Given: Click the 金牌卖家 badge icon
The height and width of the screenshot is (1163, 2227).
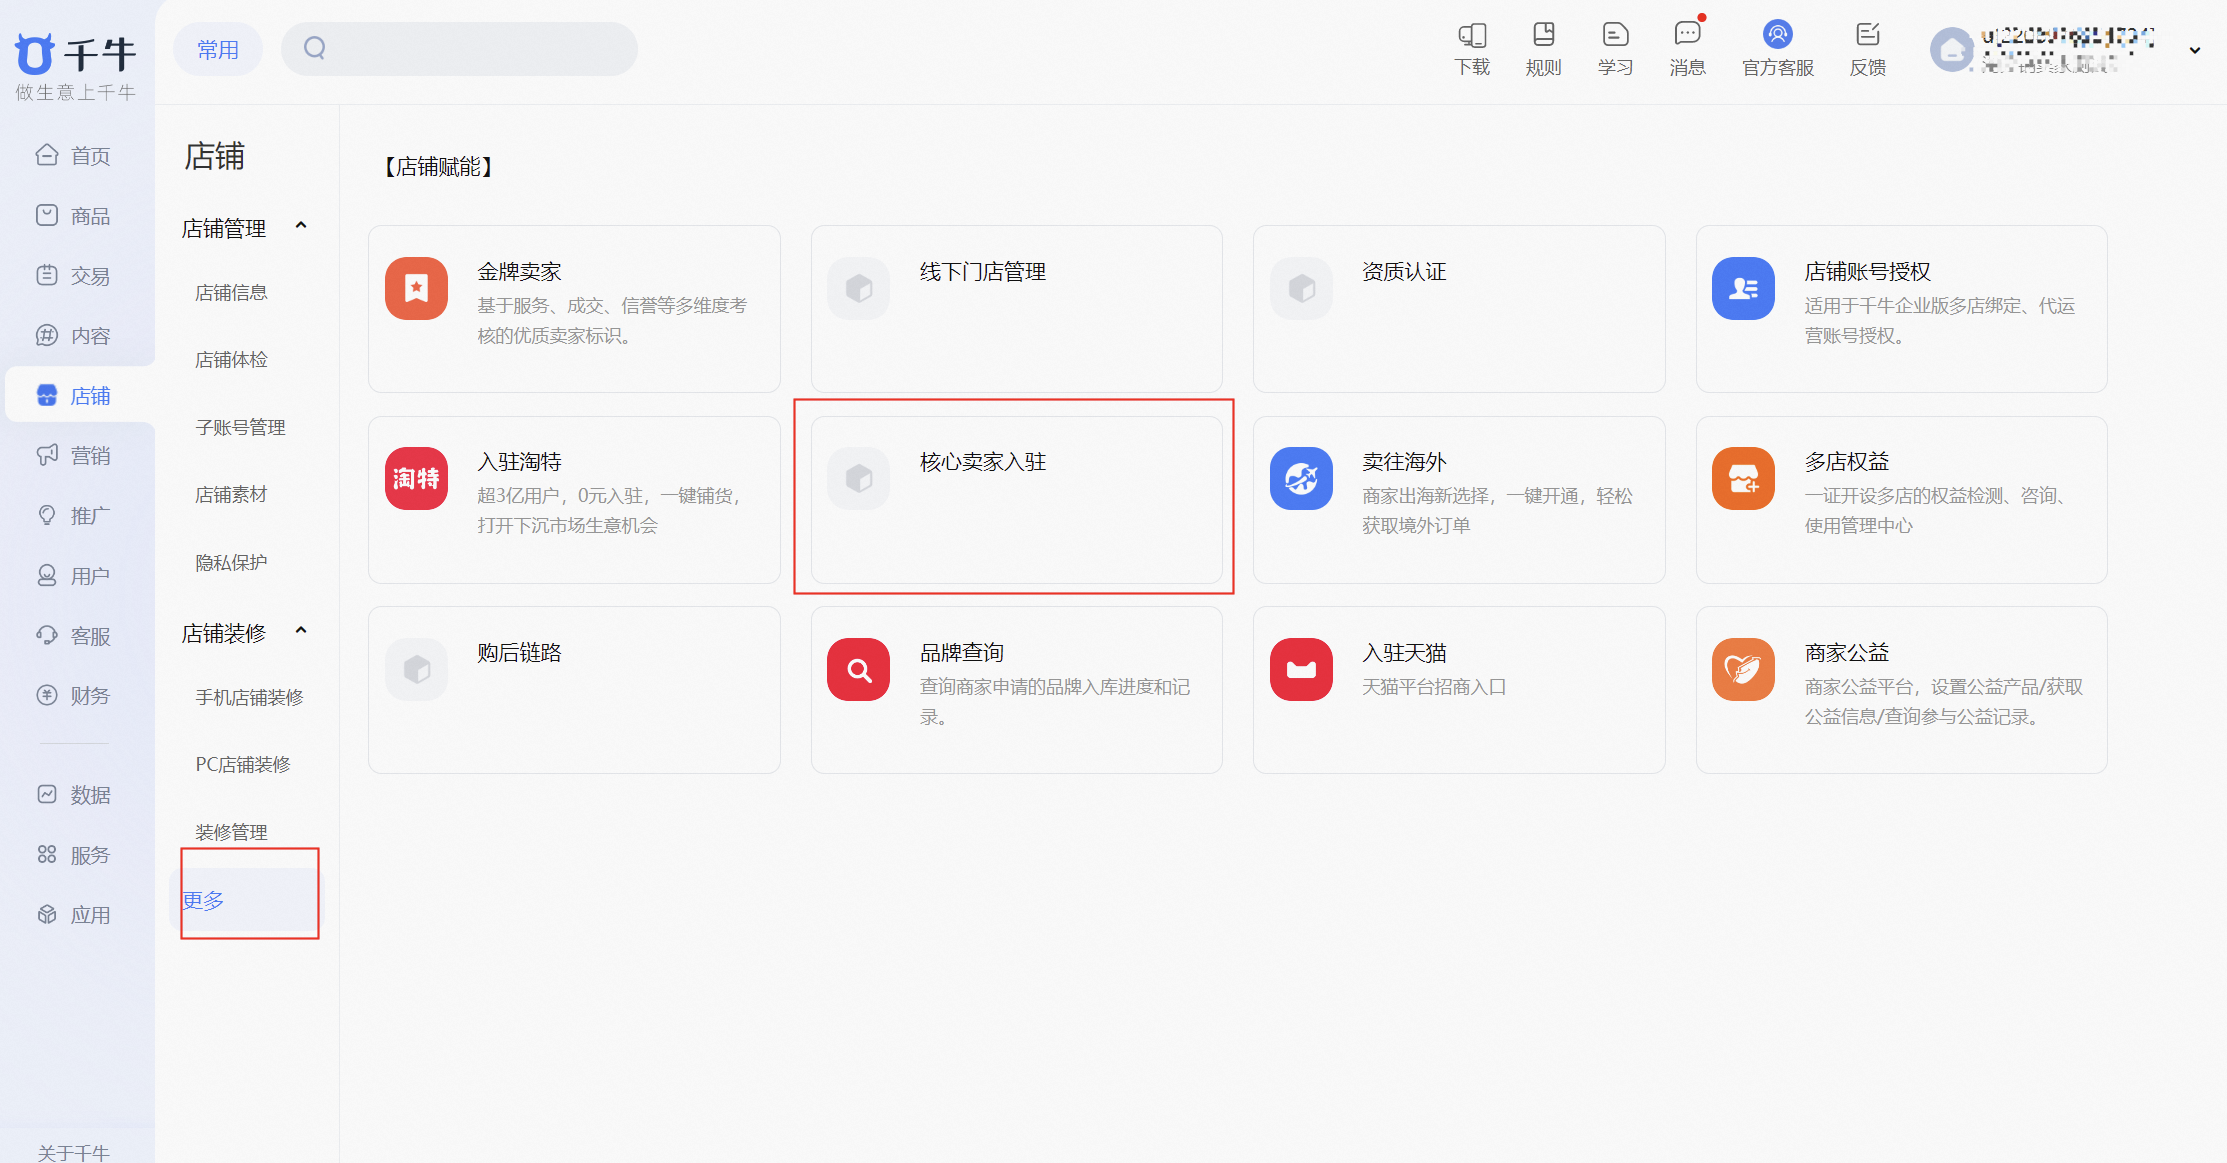Looking at the screenshot, I should tap(416, 289).
